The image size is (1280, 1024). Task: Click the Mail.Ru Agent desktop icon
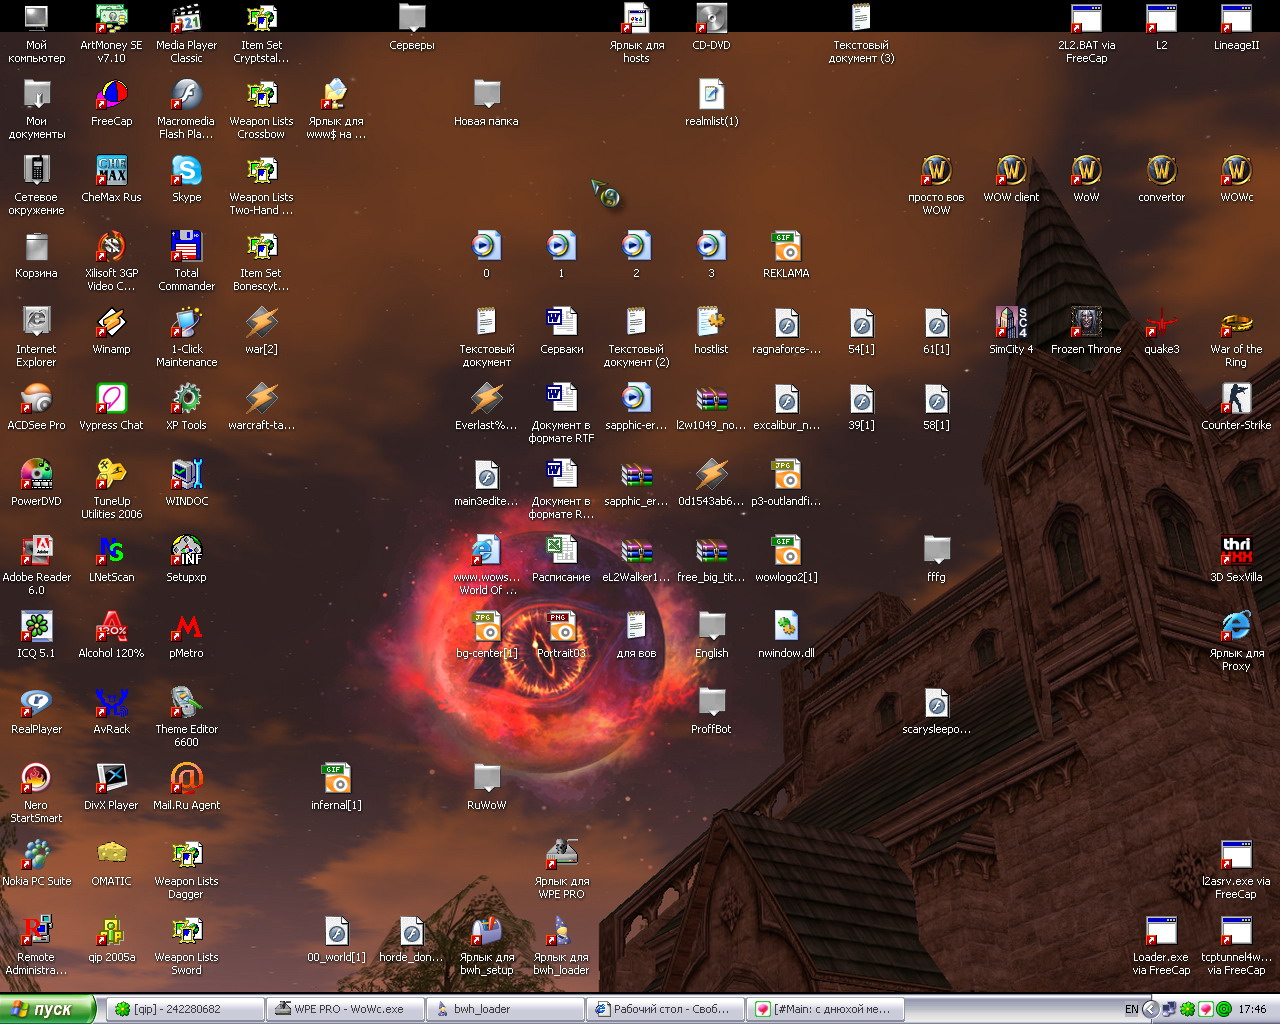tap(186, 787)
